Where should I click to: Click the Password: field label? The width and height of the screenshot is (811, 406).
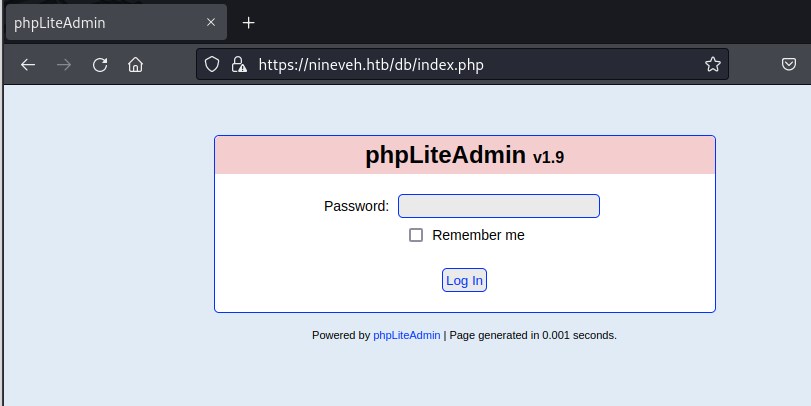click(x=356, y=206)
